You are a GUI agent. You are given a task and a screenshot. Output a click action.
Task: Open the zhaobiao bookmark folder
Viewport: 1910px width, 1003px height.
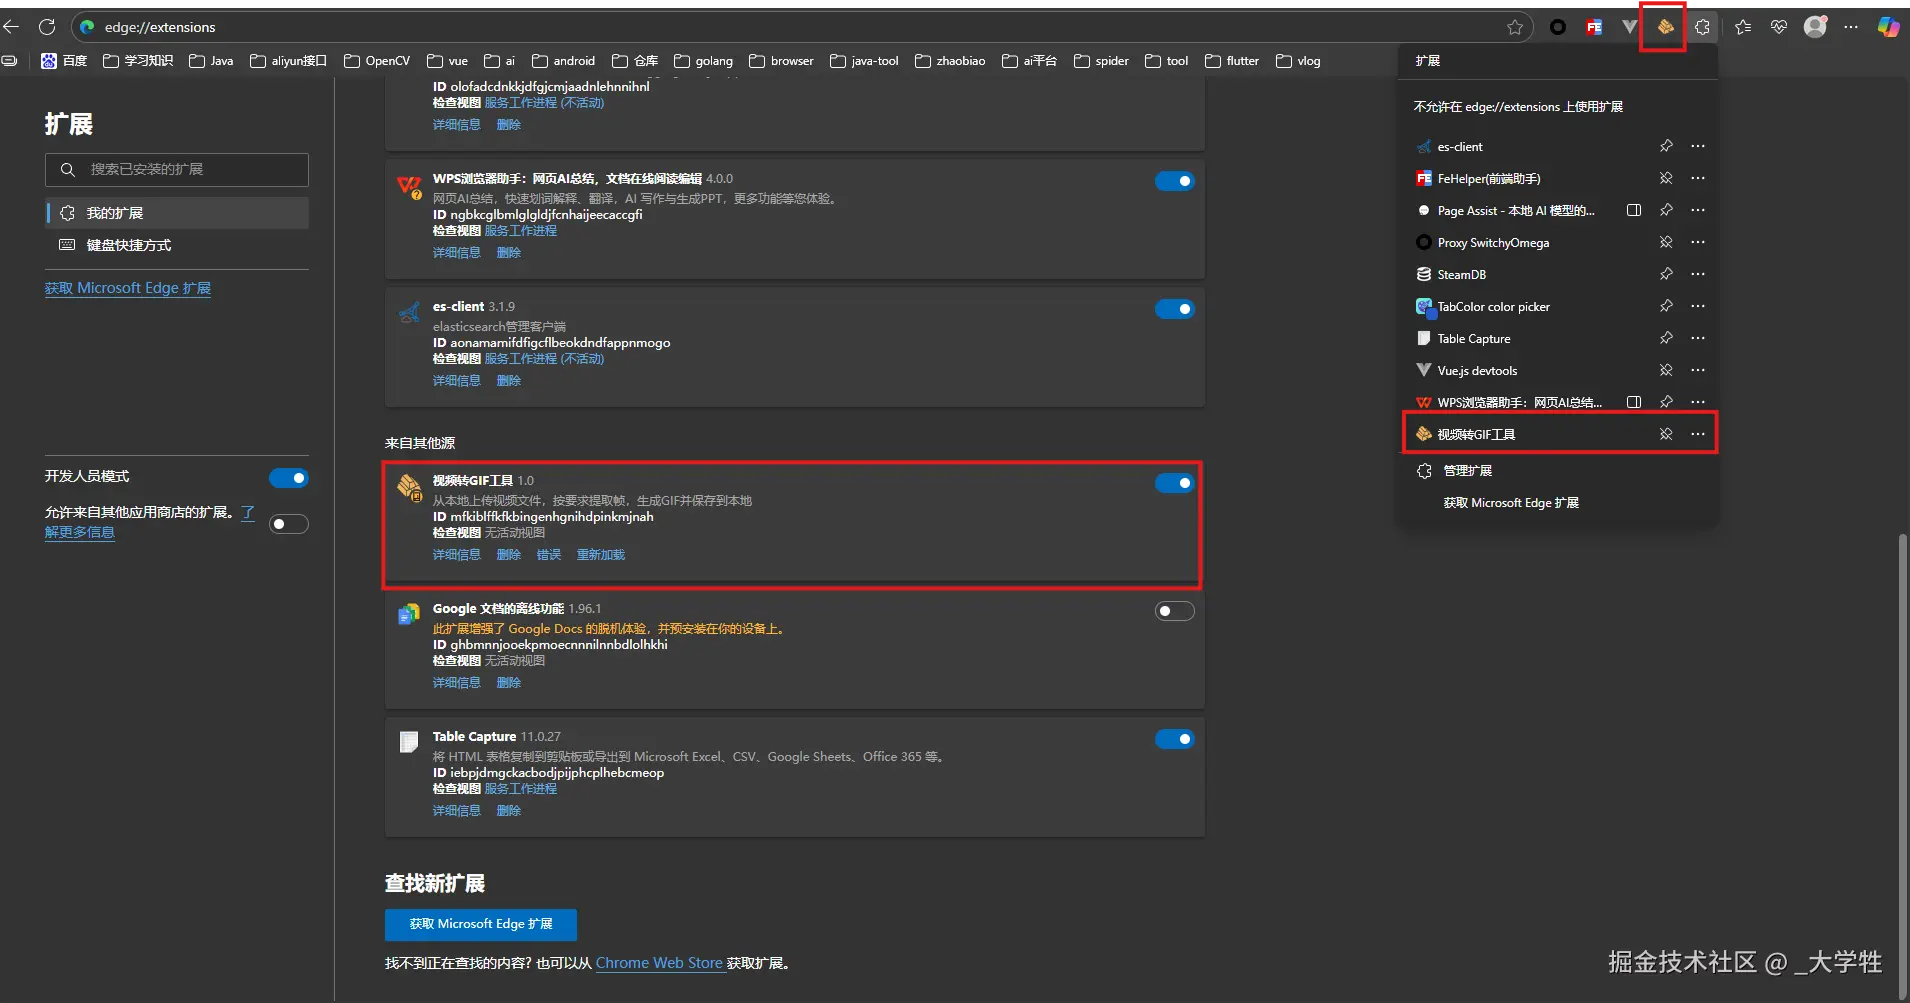[950, 61]
